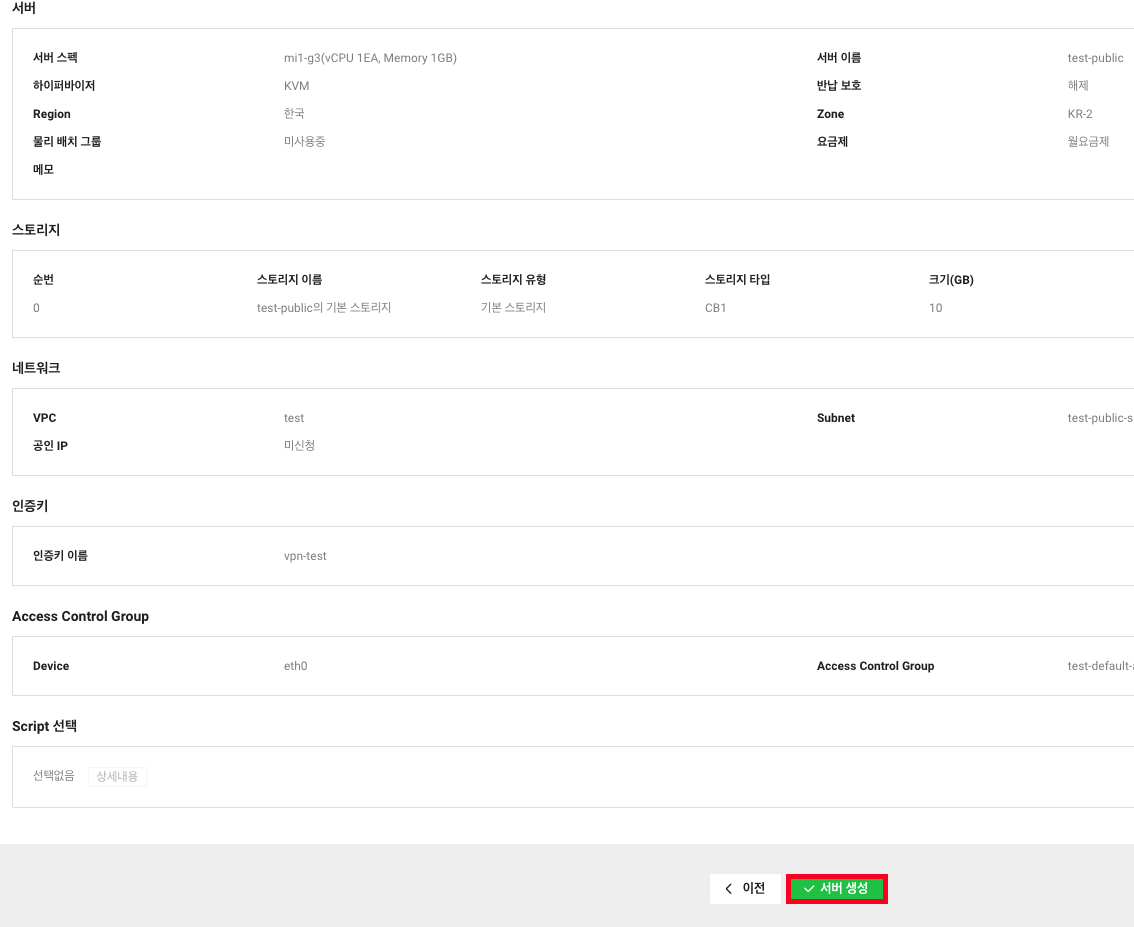Click the Device value eth0
This screenshot has width=1134, height=927.
coord(295,666)
